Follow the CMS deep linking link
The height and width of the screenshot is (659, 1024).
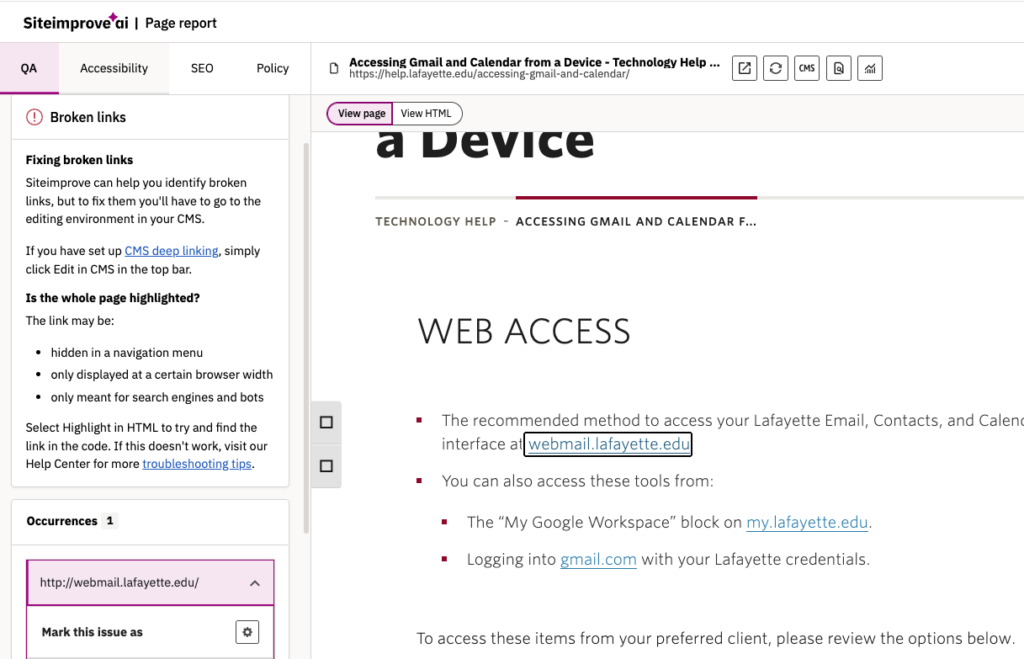point(171,251)
